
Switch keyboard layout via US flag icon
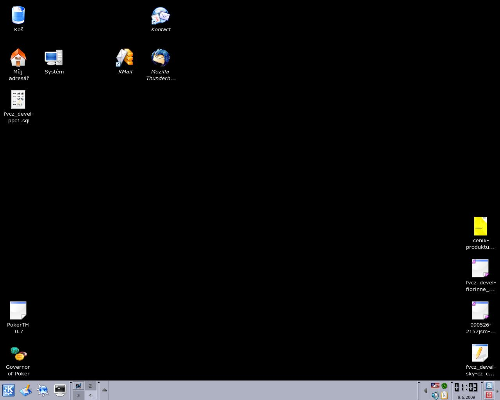pyautogui.click(x=435, y=386)
